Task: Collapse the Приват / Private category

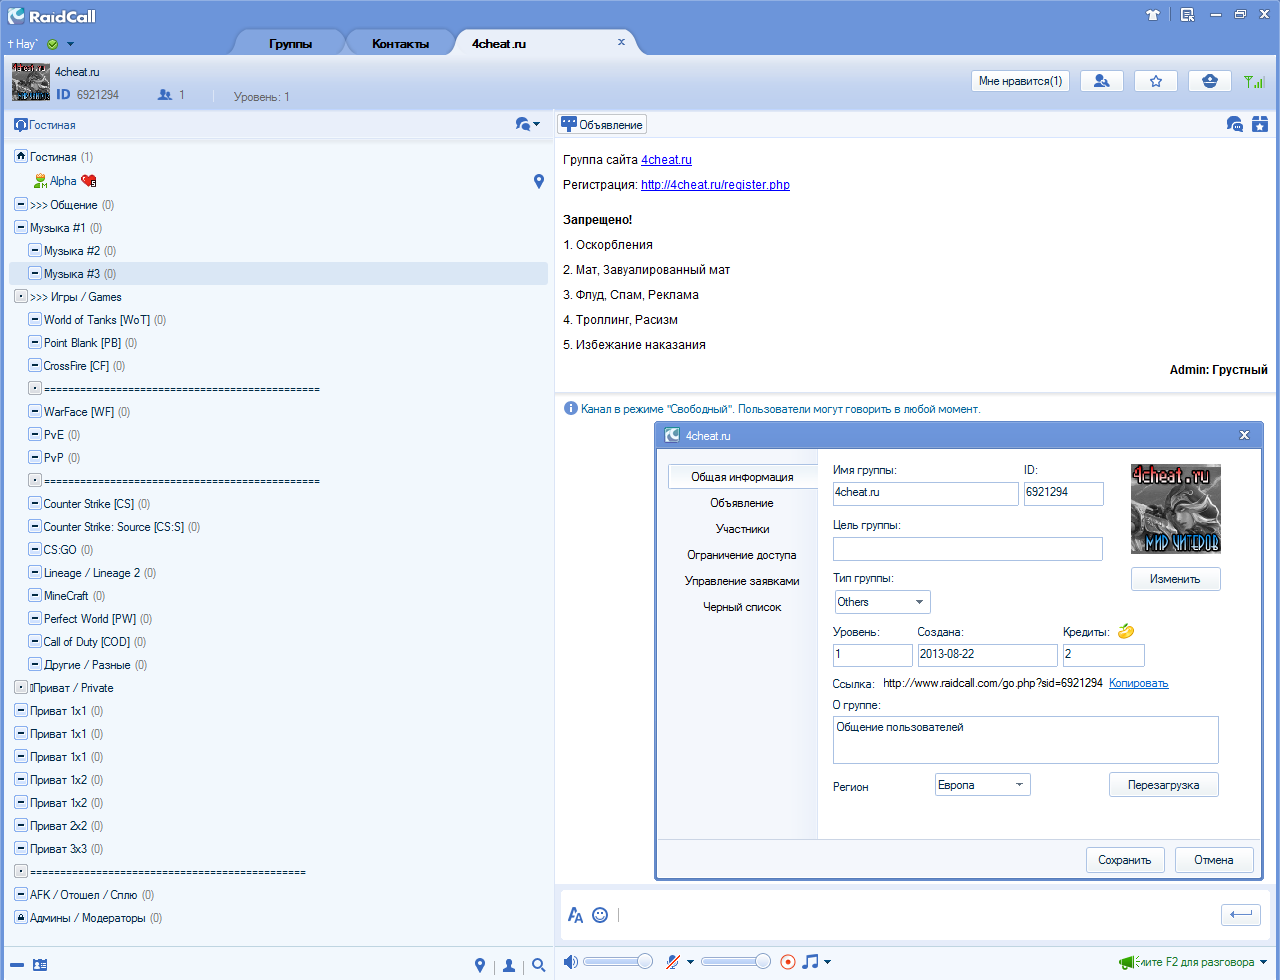Action: pos(21,687)
